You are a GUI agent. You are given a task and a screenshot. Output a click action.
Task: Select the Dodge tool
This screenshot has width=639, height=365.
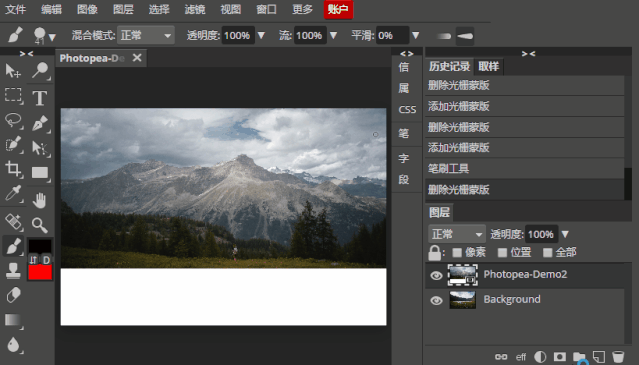[x=40, y=70]
